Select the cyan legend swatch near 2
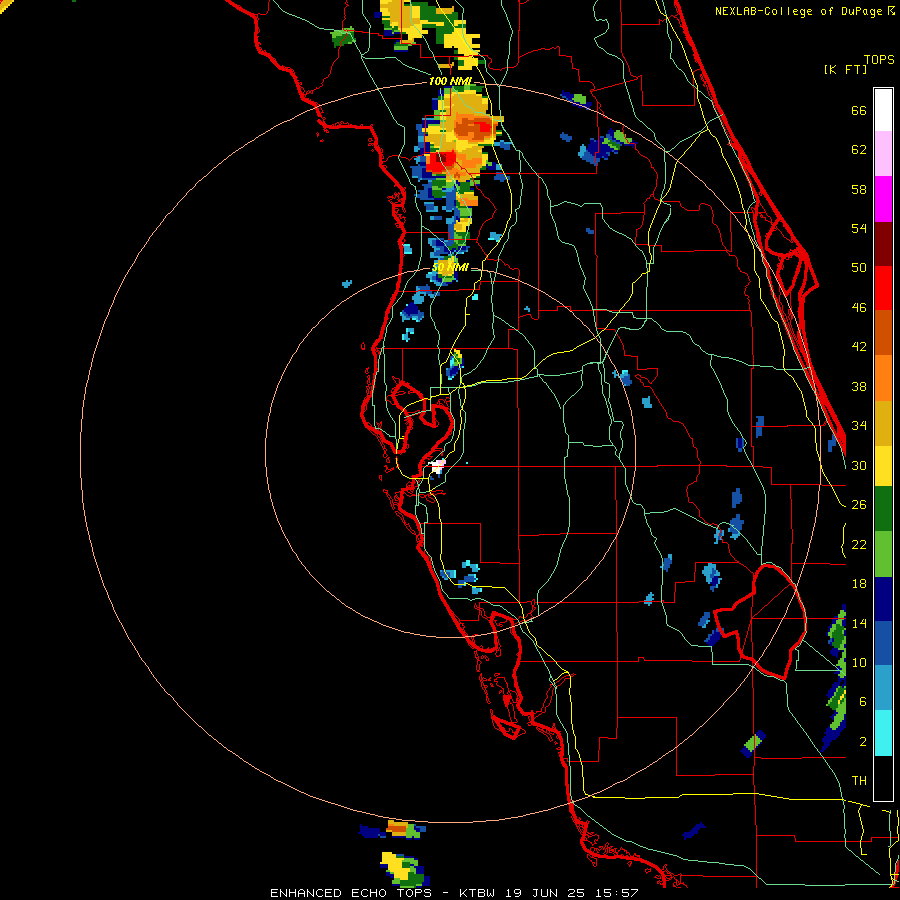The width and height of the screenshot is (900, 900). 883,733
